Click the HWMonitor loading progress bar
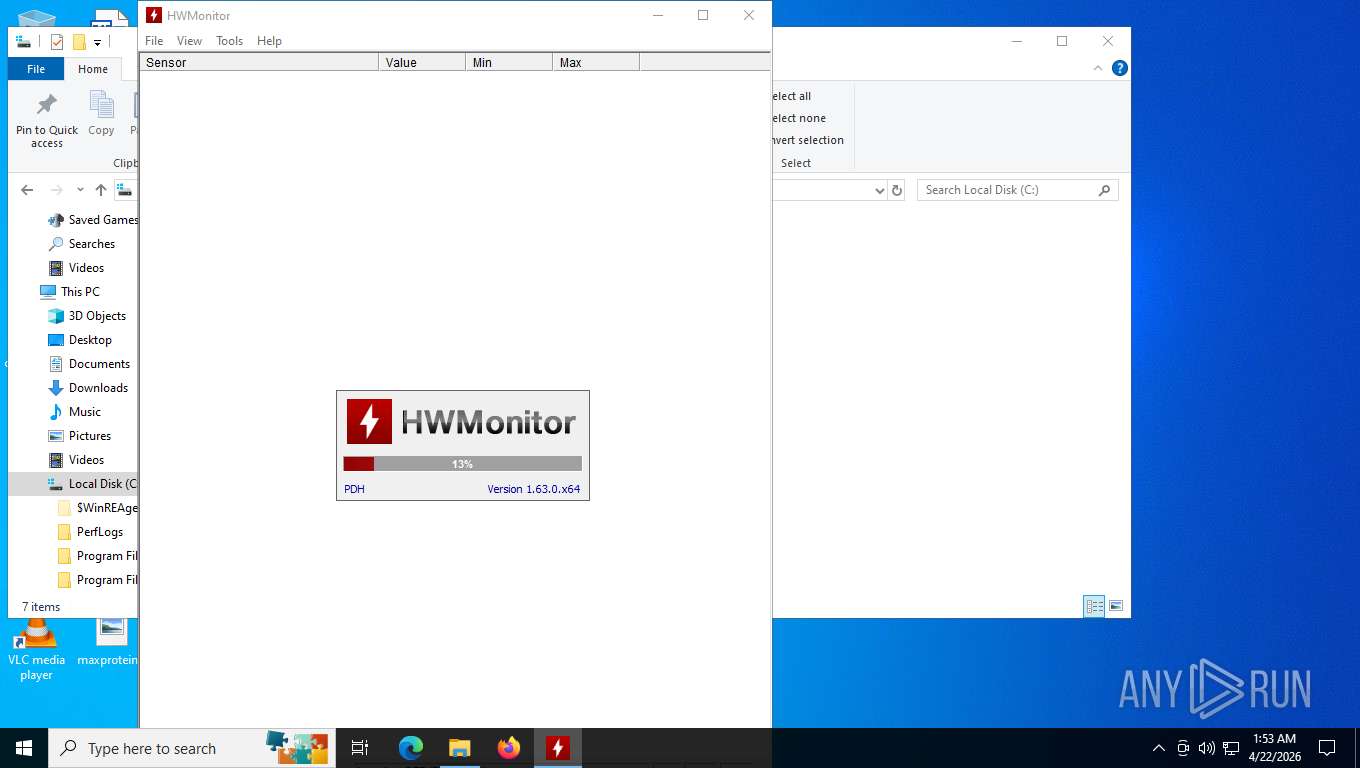The height and width of the screenshot is (768, 1360). tap(462, 464)
